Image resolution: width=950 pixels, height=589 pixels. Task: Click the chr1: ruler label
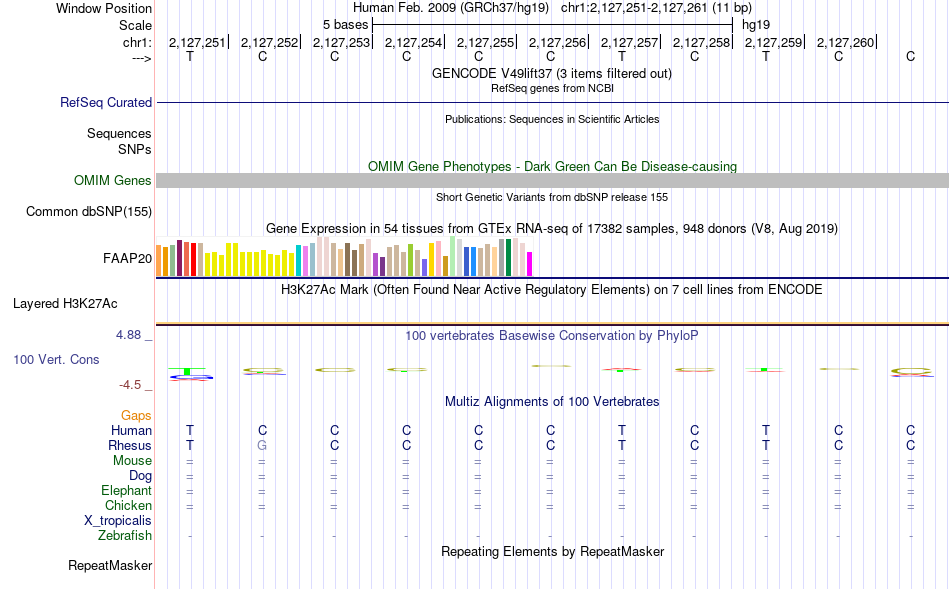coord(137,42)
